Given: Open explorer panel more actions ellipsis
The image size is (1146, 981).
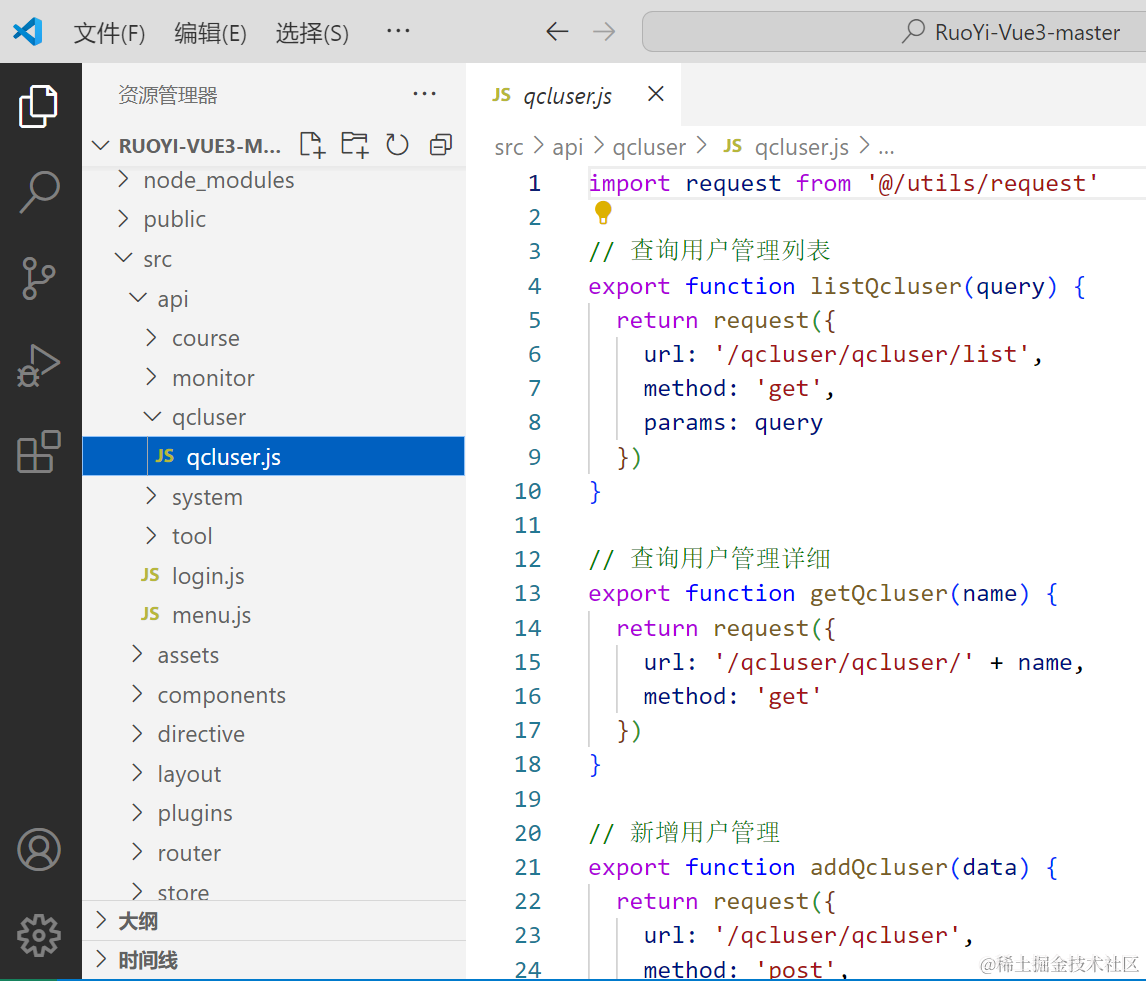Looking at the screenshot, I should pos(424,94).
